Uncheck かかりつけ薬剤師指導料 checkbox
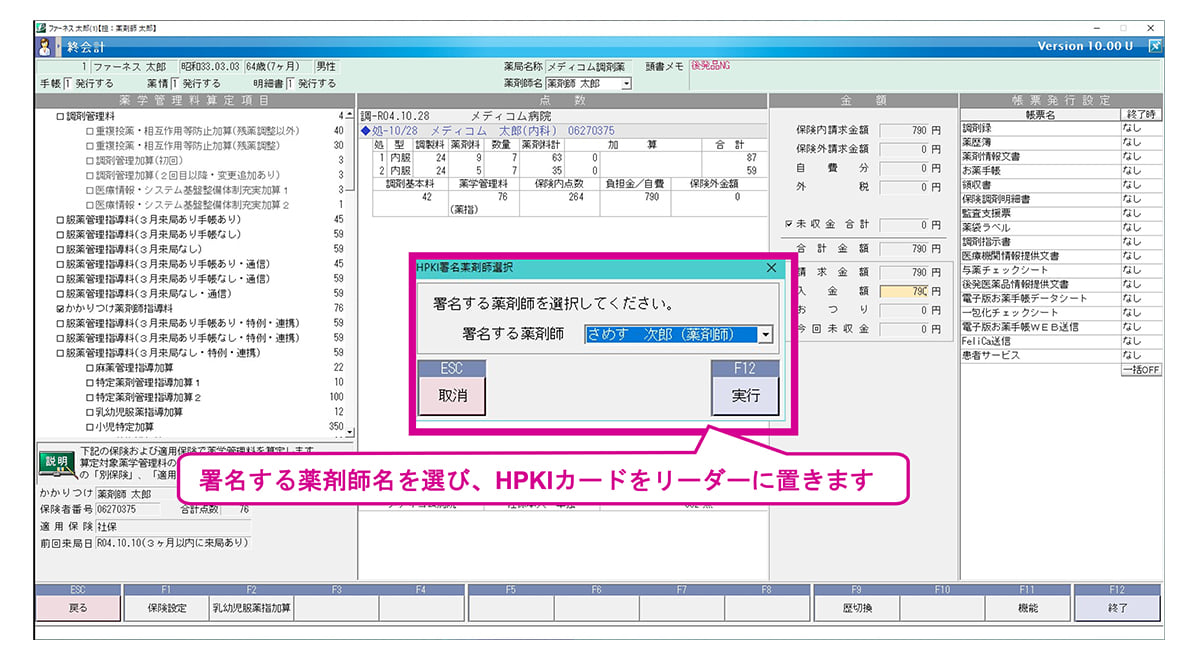The height and width of the screenshot is (660, 1200). pyautogui.click(x=59, y=310)
